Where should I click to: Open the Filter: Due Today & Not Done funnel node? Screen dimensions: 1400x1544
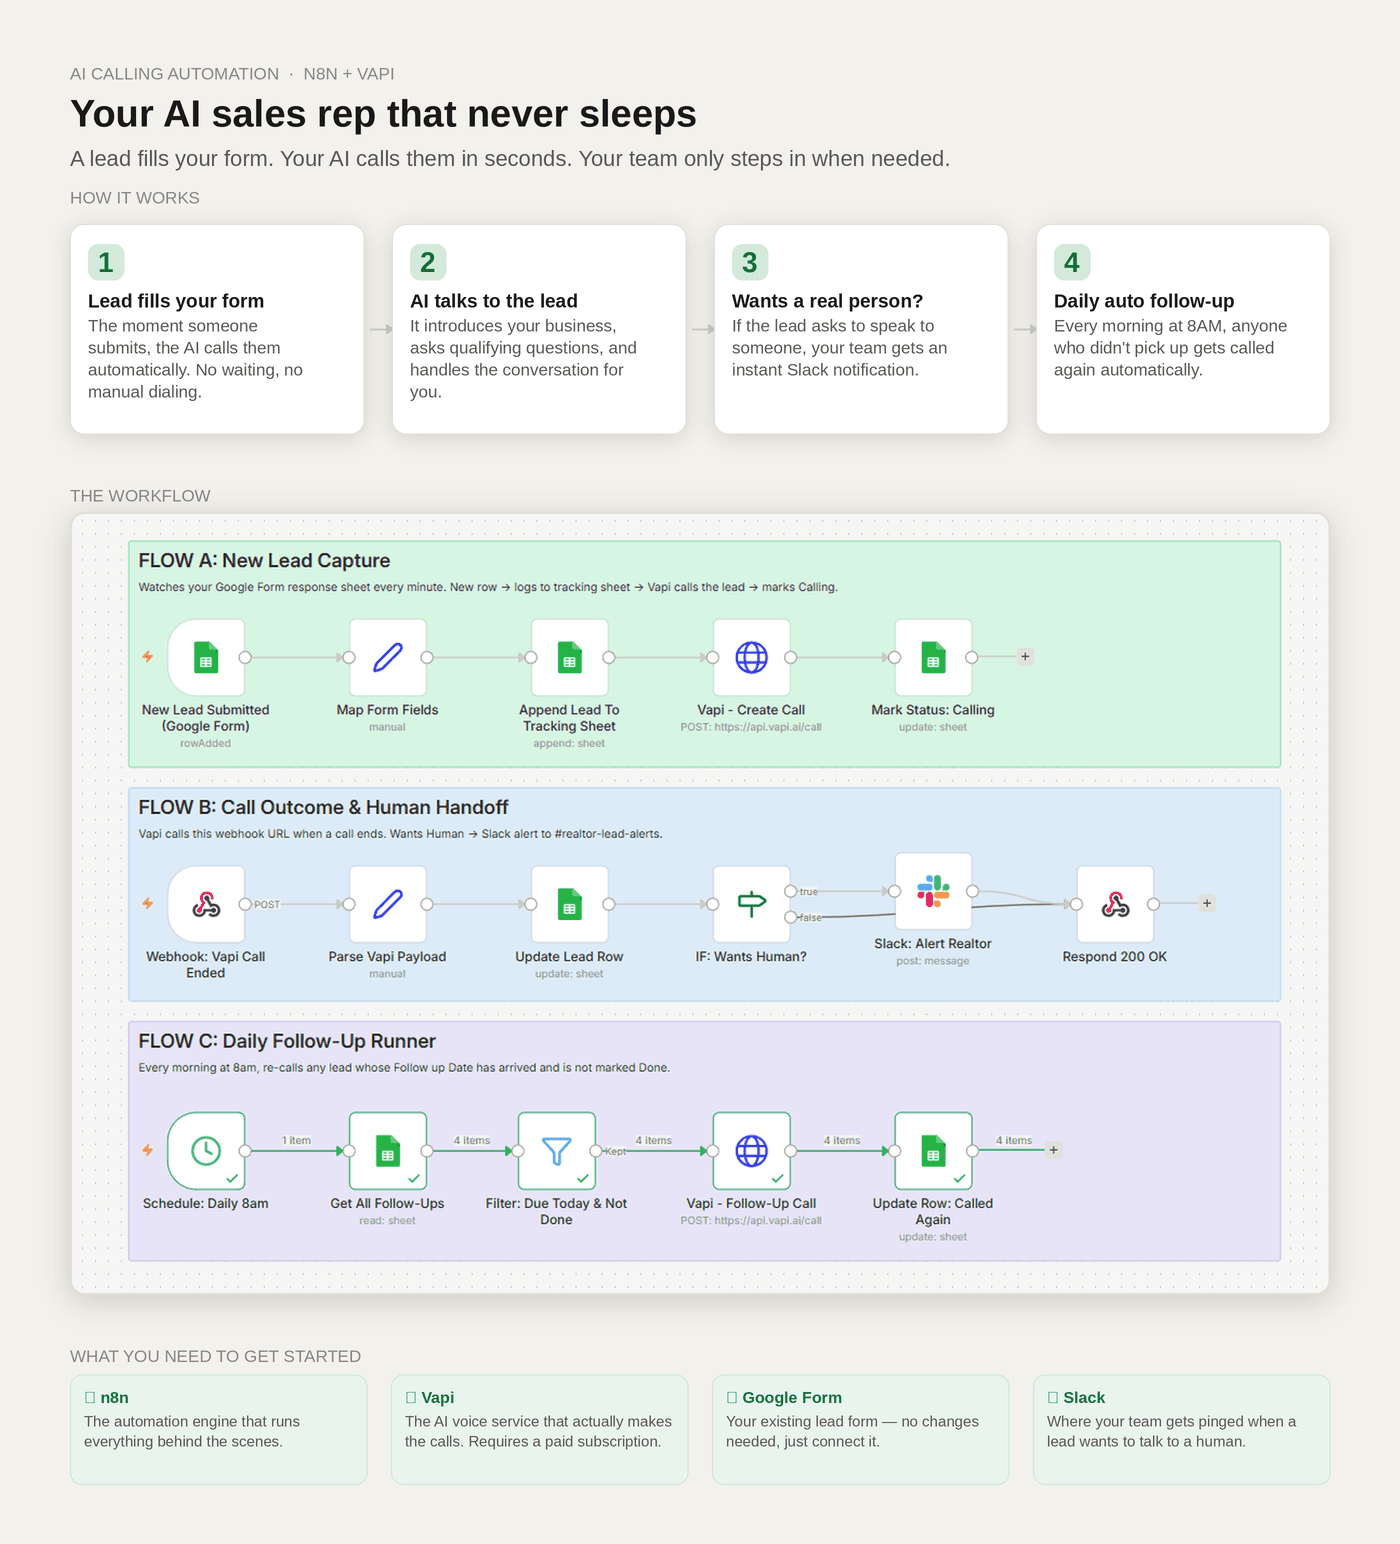tap(557, 1151)
